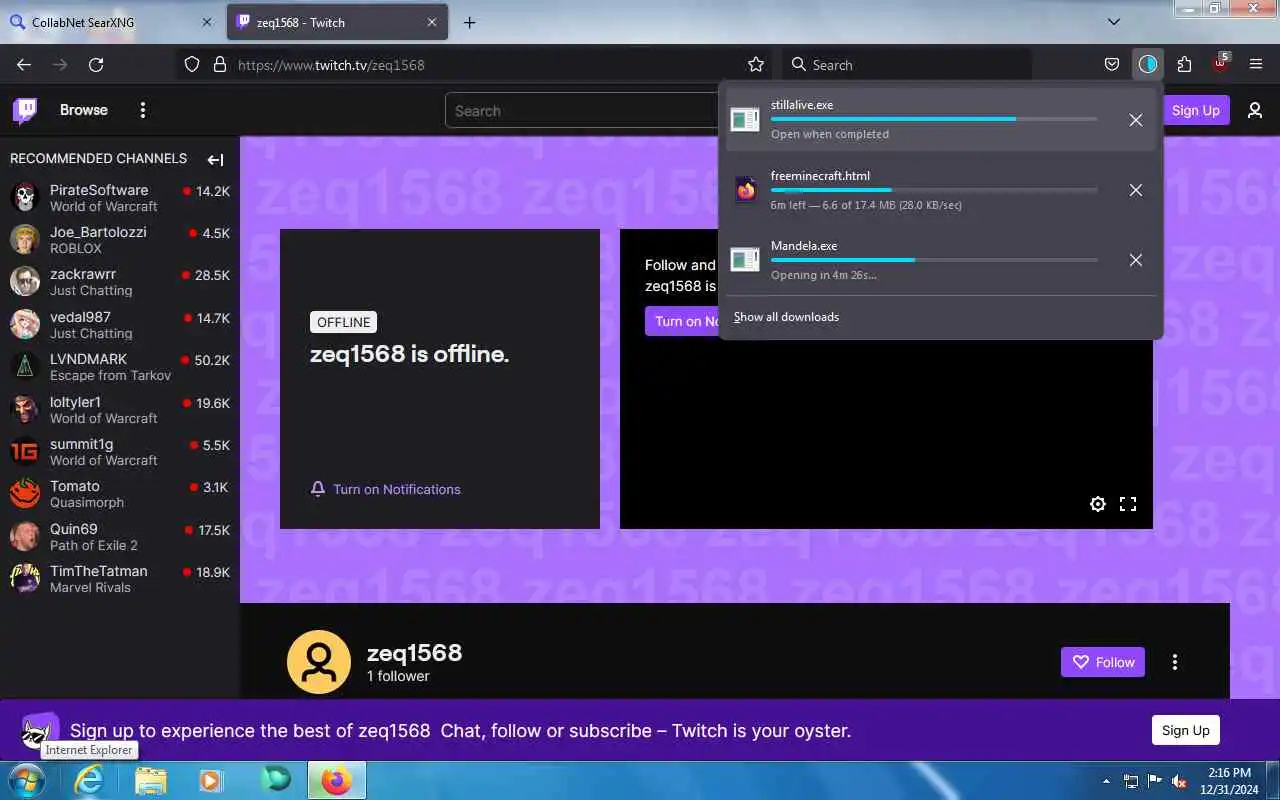Click the Firefox taskbar button

pyautogui.click(x=337, y=781)
